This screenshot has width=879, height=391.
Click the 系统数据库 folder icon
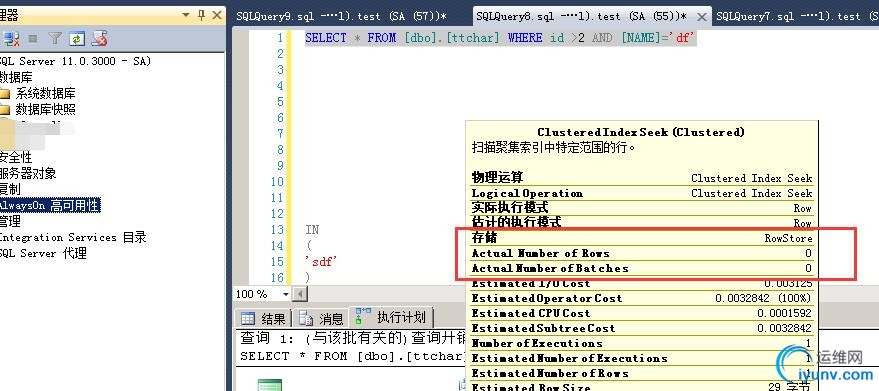tap(5, 94)
